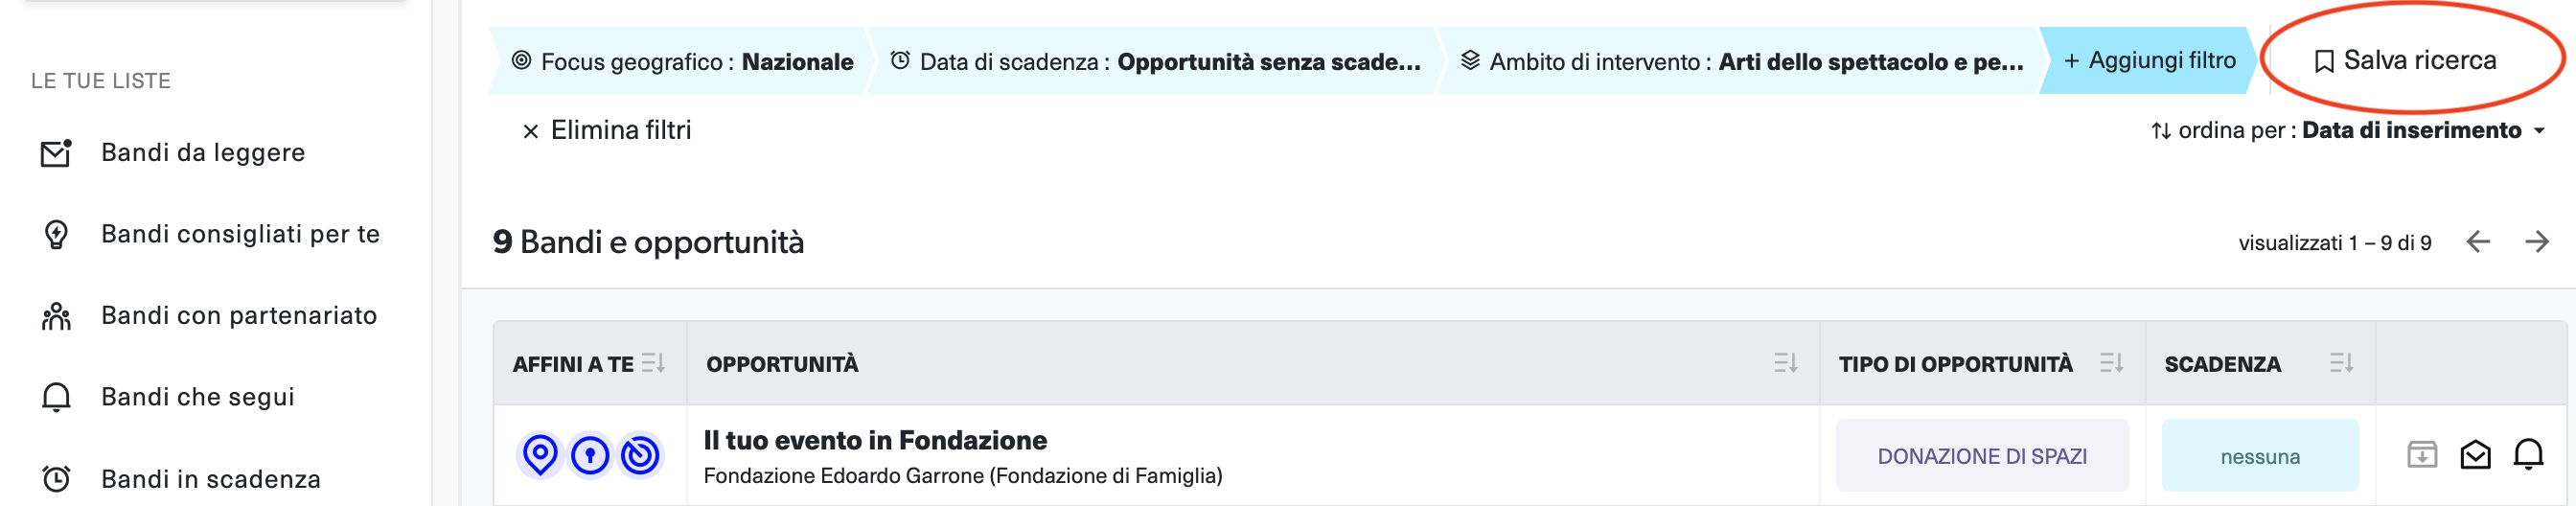Follow Il tuo evento in Fondazione with bell

2529,455
